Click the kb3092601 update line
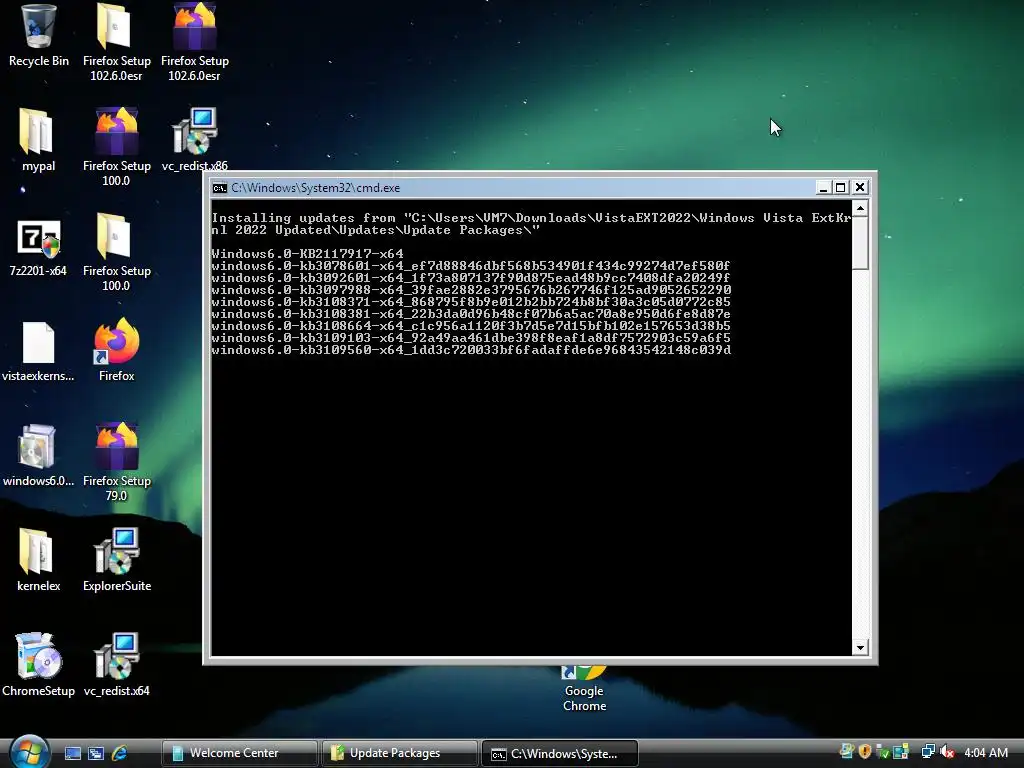Screen dimensions: 1024x768 click(x=471, y=278)
